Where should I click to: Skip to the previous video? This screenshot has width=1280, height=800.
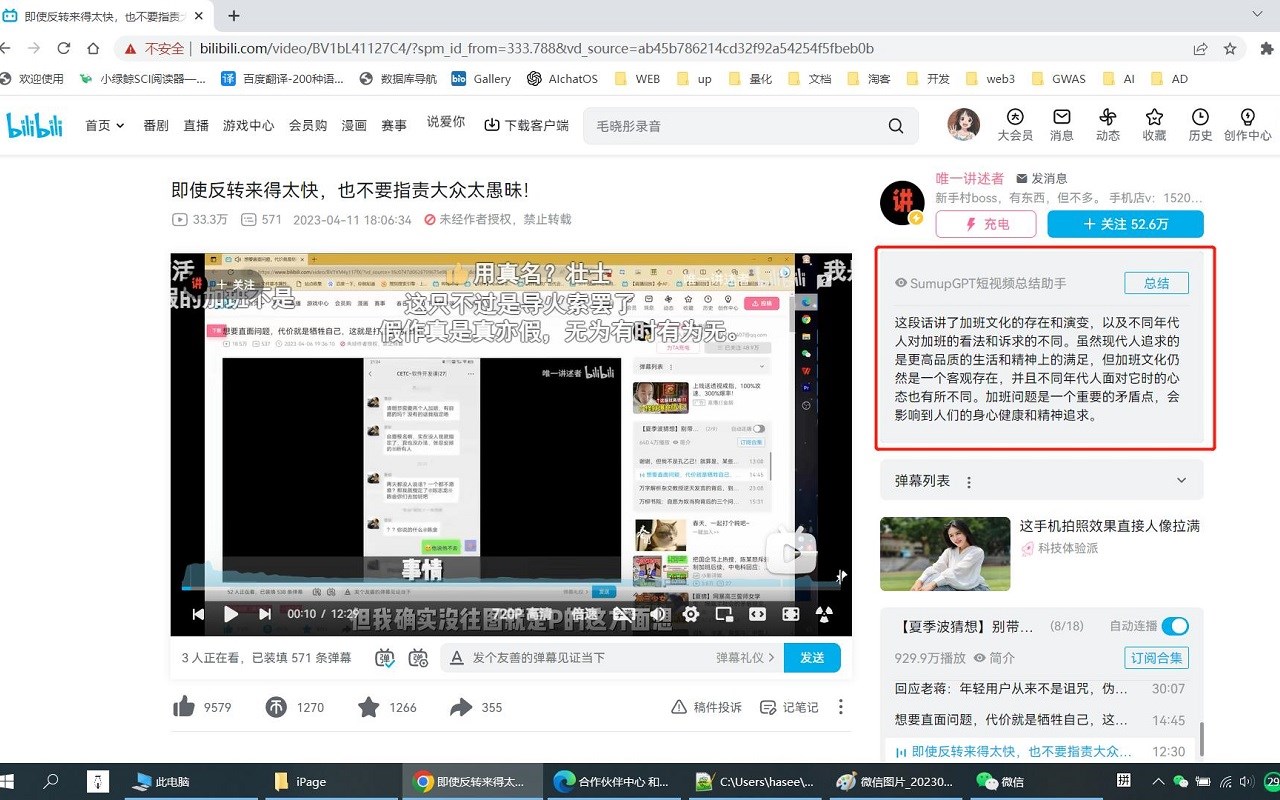tap(198, 614)
